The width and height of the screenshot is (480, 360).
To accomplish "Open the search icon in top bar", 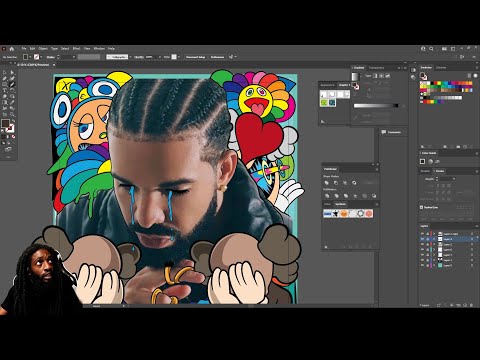I will pos(431,49).
